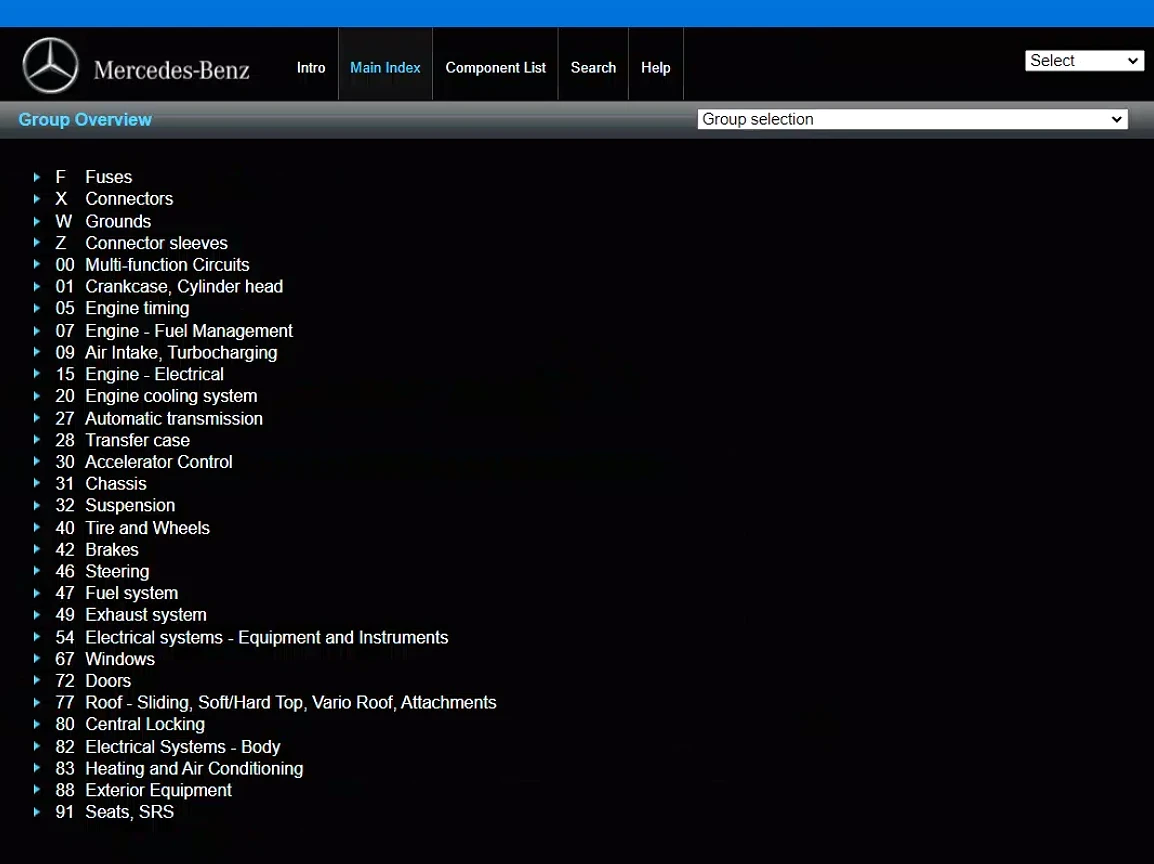Click the arrow next to 47 Fuel system

[x=37, y=593]
